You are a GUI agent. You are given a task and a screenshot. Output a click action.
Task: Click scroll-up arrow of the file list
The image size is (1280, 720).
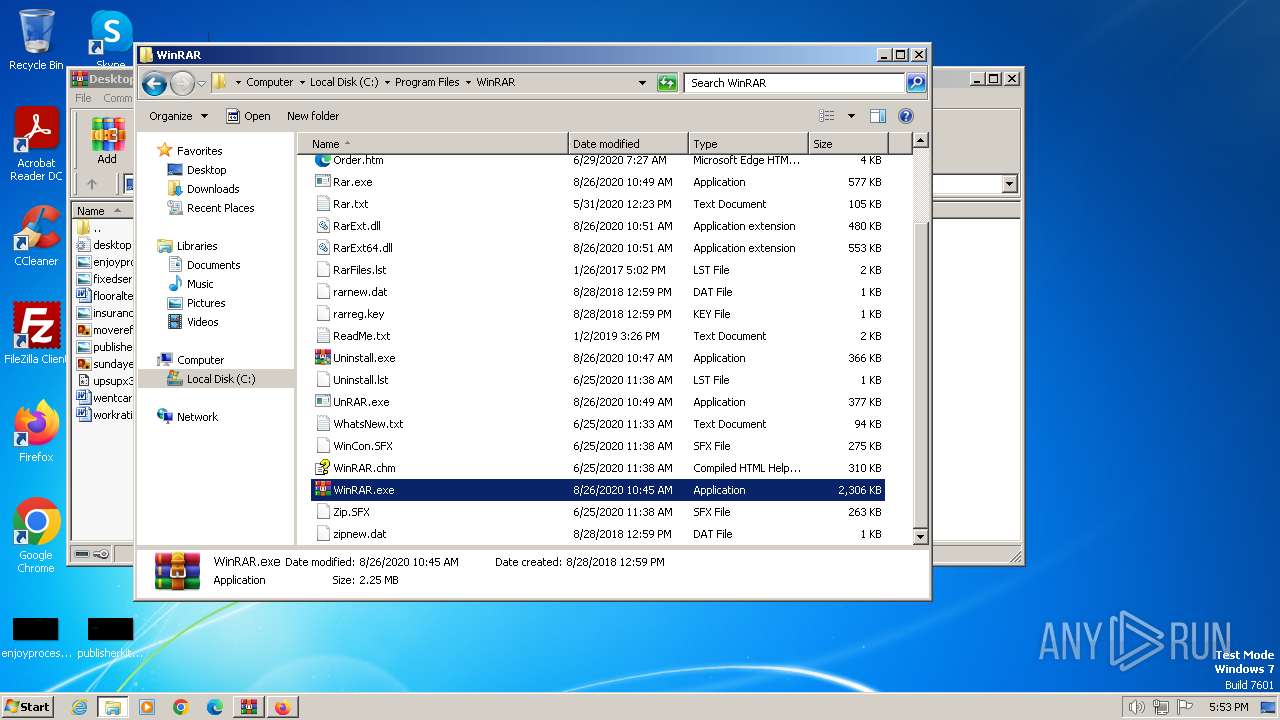click(921, 141)
